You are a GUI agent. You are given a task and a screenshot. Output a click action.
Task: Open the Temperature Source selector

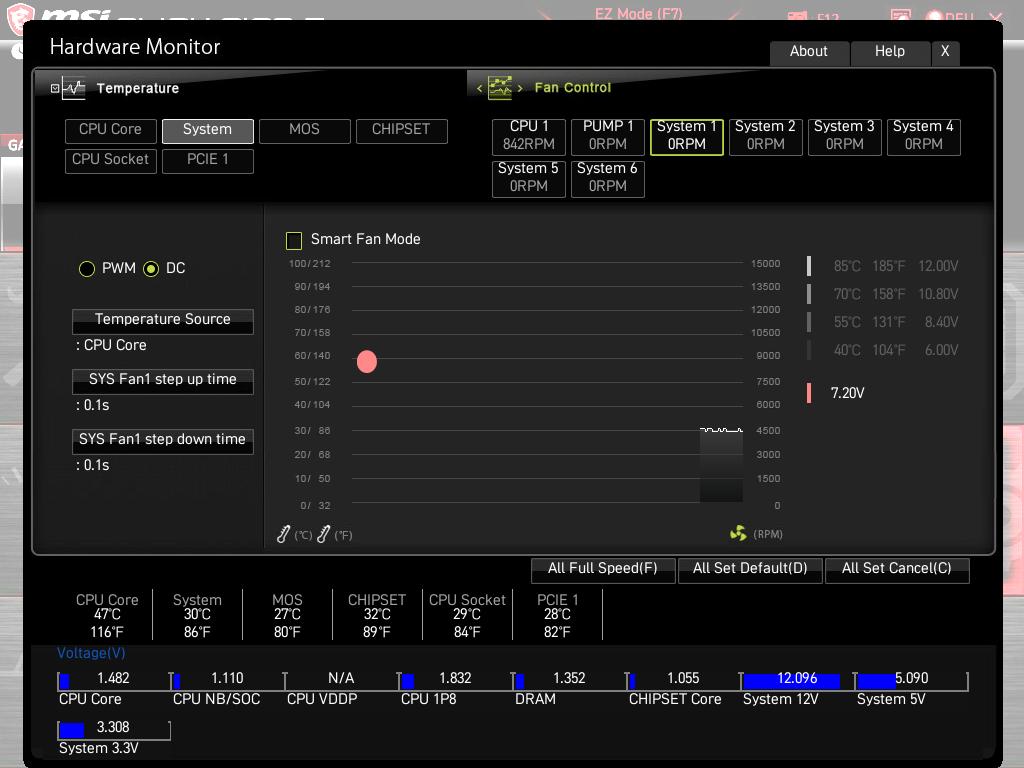[163, 321]
